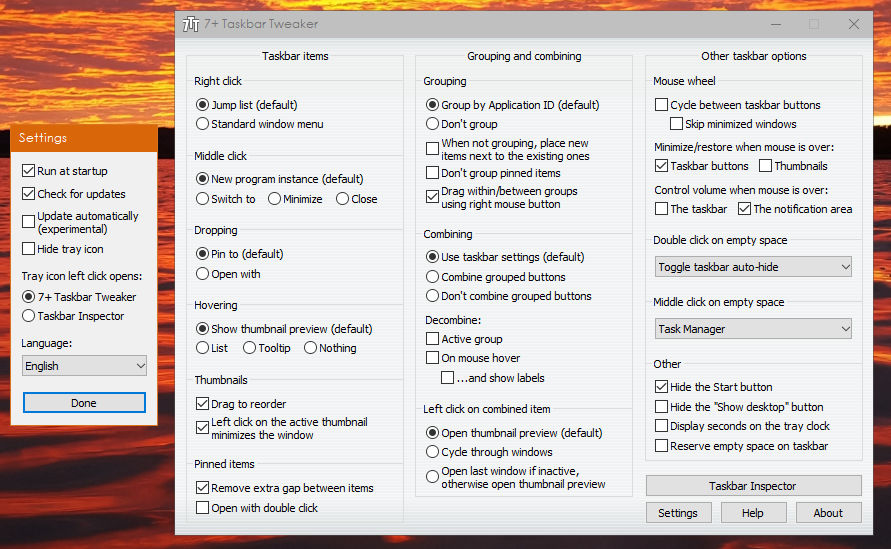Screen dimensions: 891x549
Task: Toggle Taskbar buttons minimize/restore checkbox
Action: click(x=702, y=166)
